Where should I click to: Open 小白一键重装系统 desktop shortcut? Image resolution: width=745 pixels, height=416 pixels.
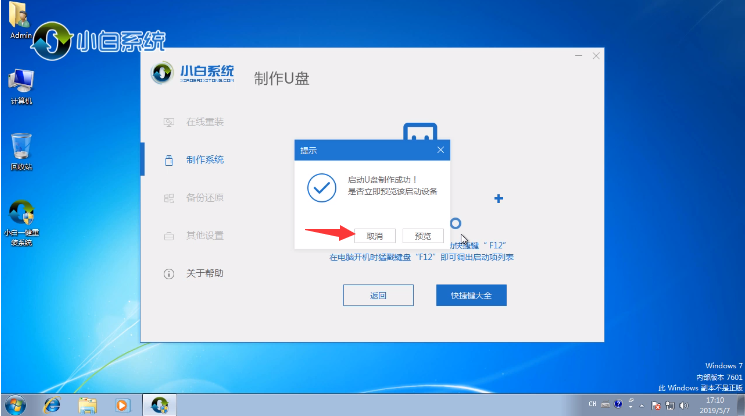coord(21,223)
